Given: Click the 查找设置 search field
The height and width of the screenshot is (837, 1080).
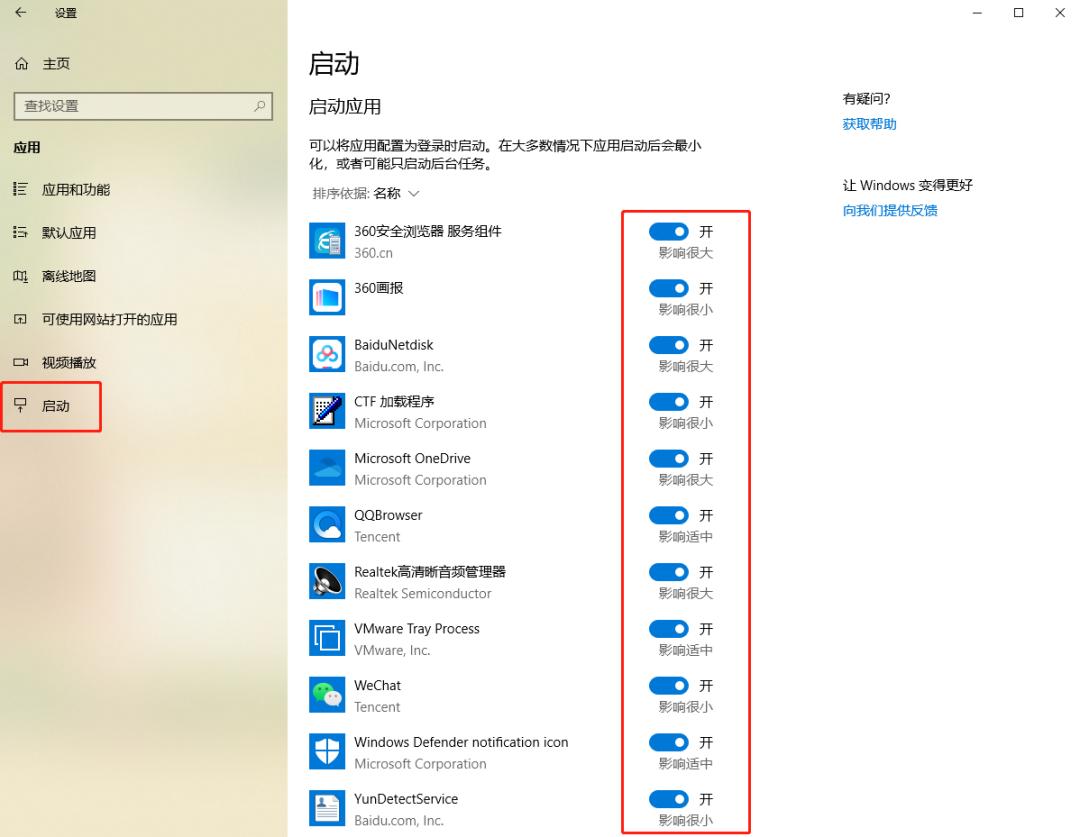Looking at the screenshot, I should click(x=143, y=106).
